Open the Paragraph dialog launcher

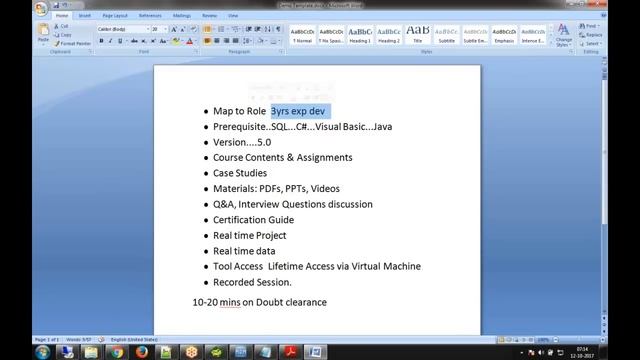tap(281, 52)
